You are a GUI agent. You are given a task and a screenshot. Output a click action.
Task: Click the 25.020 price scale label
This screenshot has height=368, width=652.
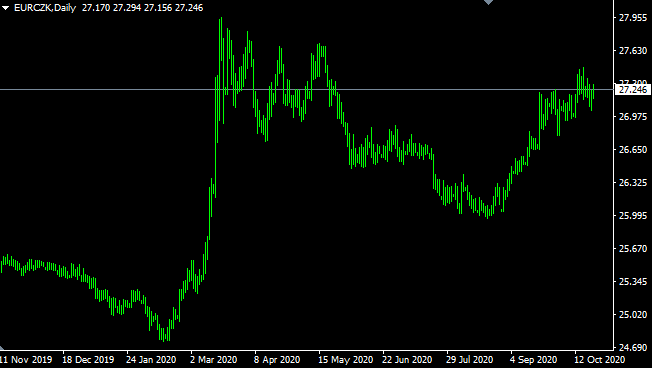(633, 314)
